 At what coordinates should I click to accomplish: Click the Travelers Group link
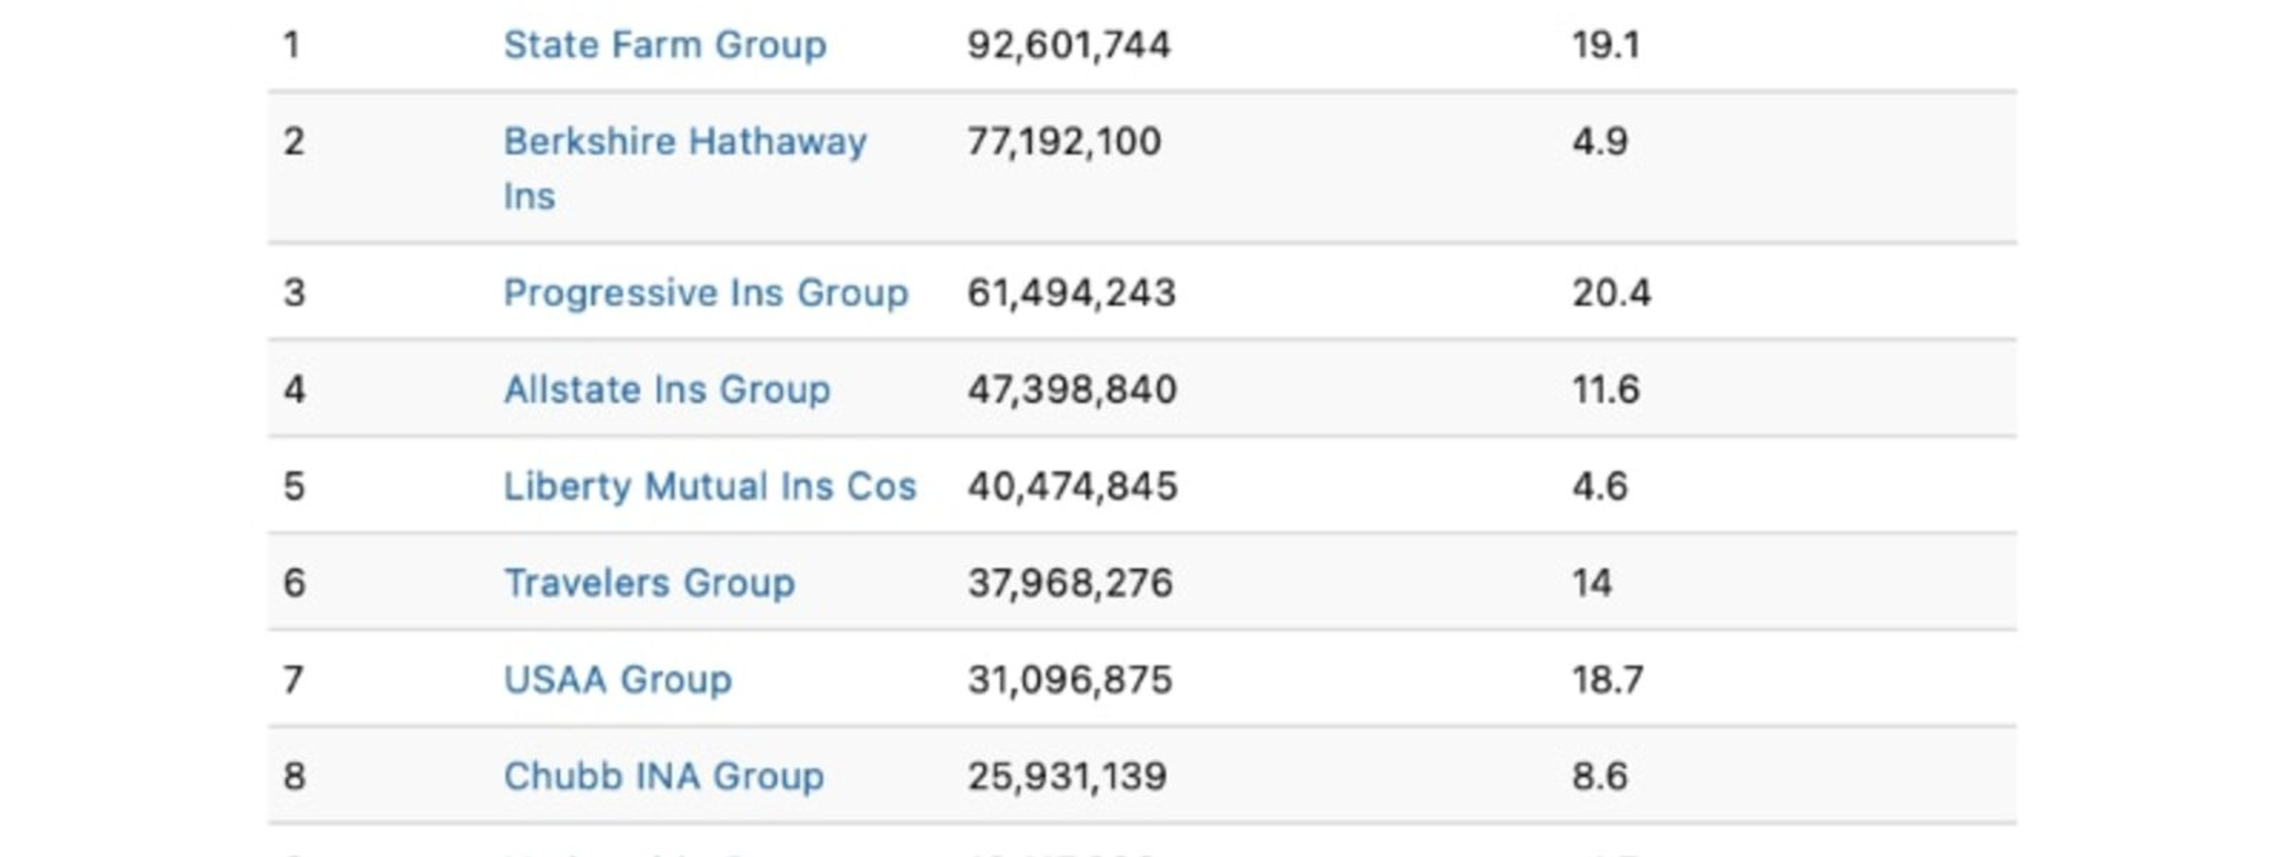pos(649,583)
